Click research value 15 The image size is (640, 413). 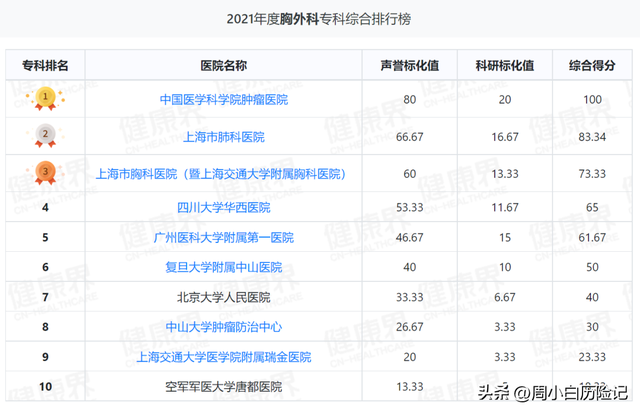(505, 238)
